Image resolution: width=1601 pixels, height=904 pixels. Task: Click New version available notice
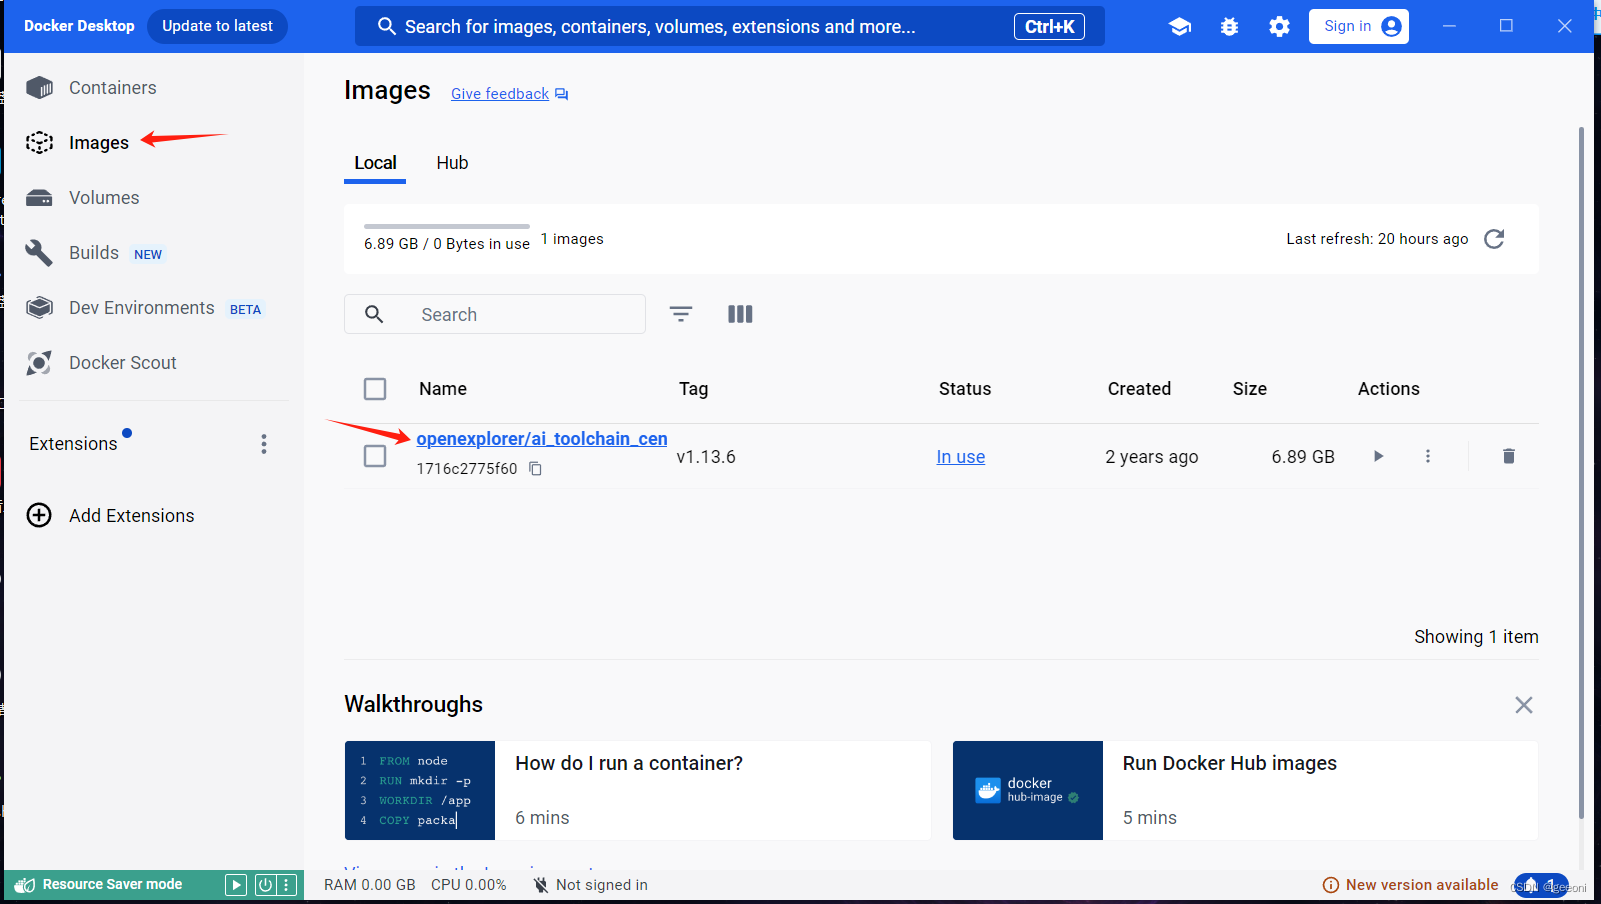pos(1411,885)
